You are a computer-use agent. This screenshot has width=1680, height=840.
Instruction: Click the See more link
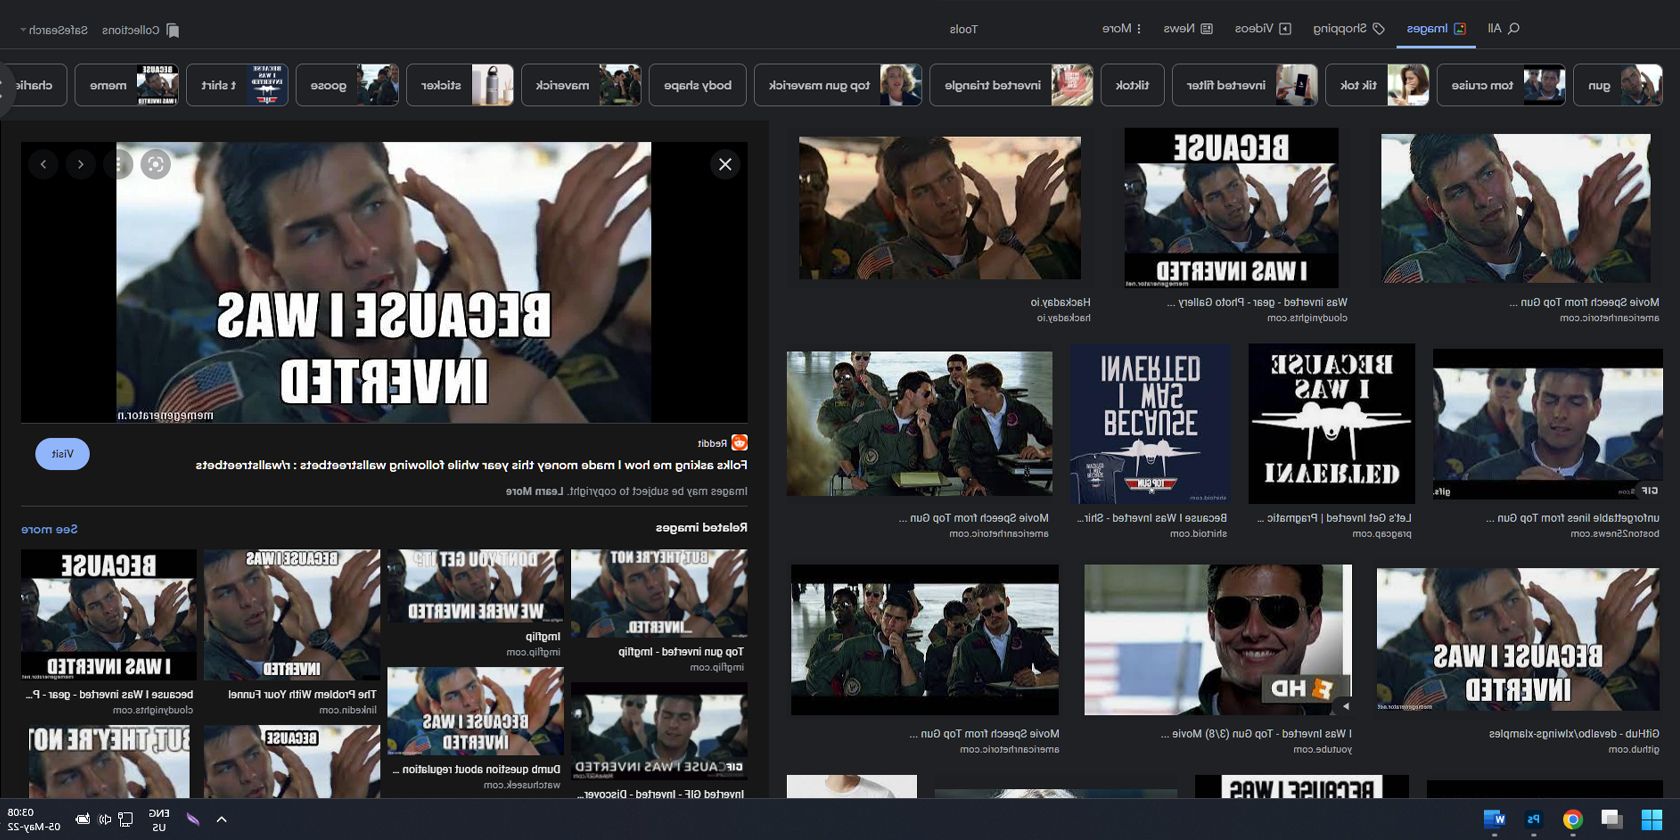(49, 528)
